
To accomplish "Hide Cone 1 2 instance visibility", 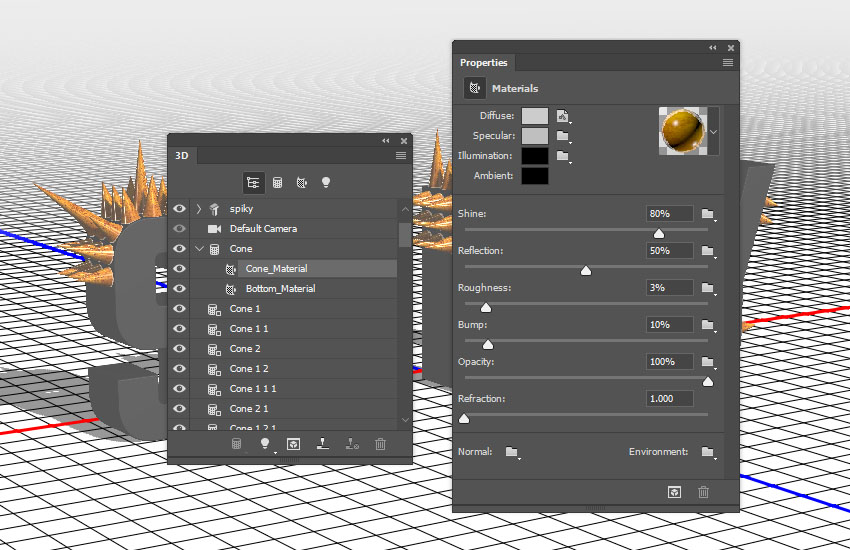I will tap(179, 369).
